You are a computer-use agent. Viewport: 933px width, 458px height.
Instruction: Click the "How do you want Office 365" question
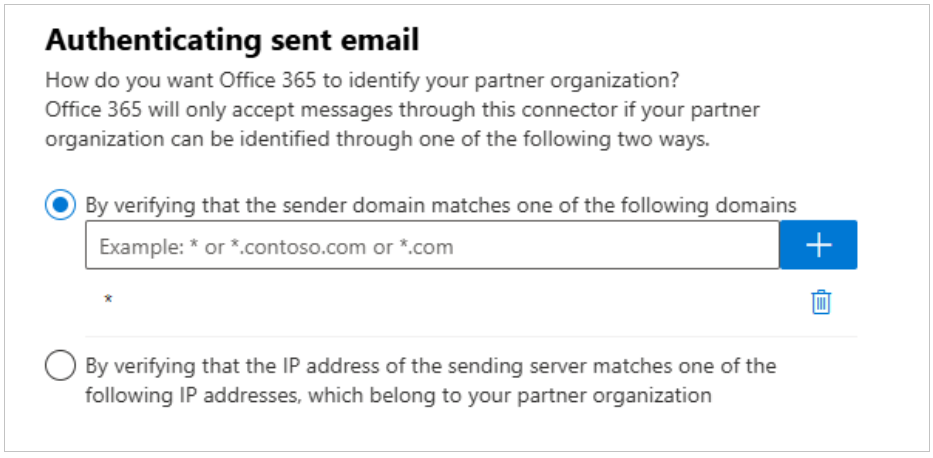[362, 80]
